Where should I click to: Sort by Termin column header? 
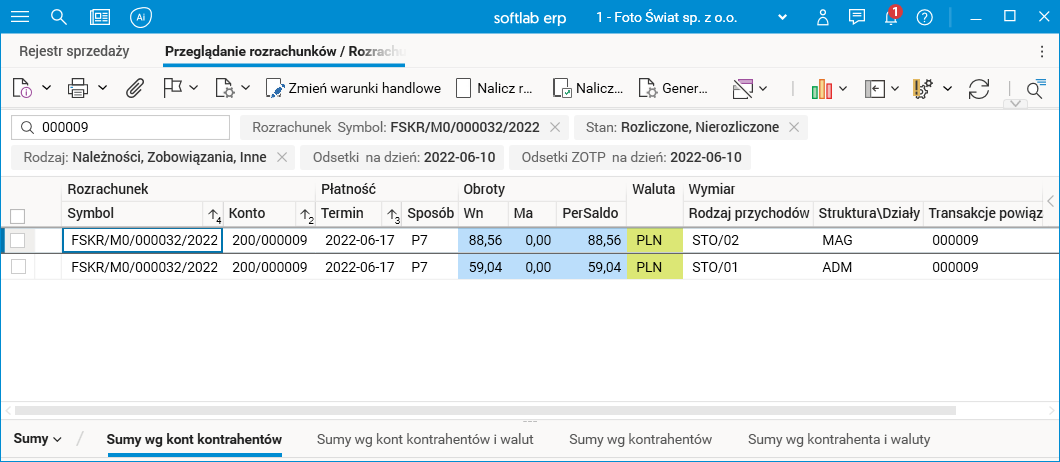point(359,213)
